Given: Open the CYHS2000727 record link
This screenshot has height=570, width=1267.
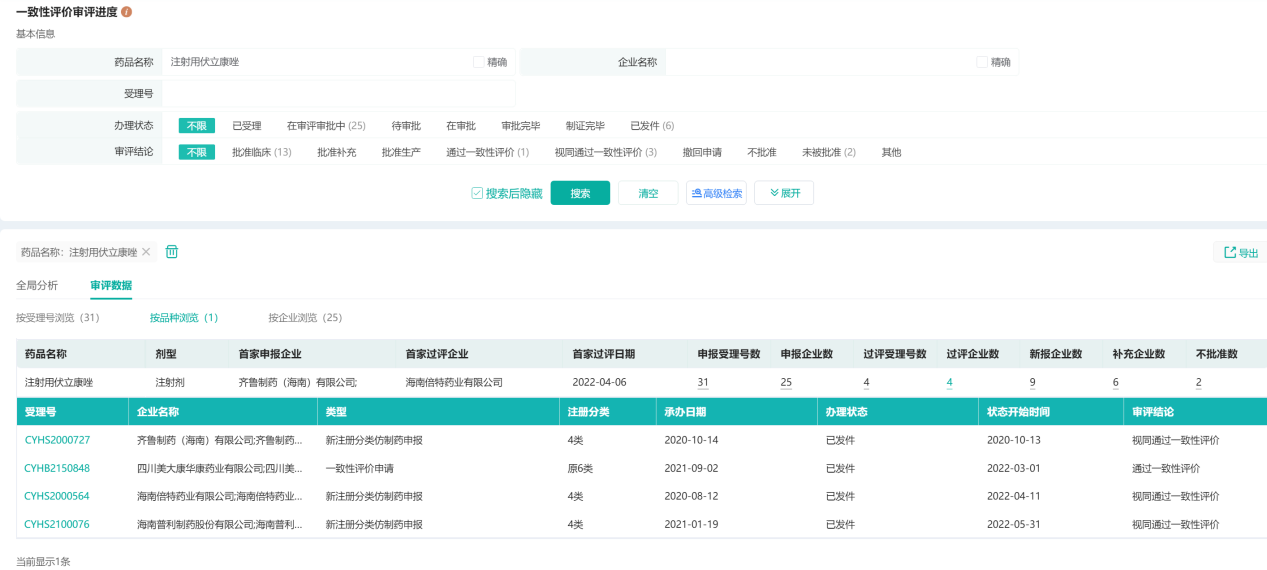Looking at the screenshot, I should tap(57, 440).
